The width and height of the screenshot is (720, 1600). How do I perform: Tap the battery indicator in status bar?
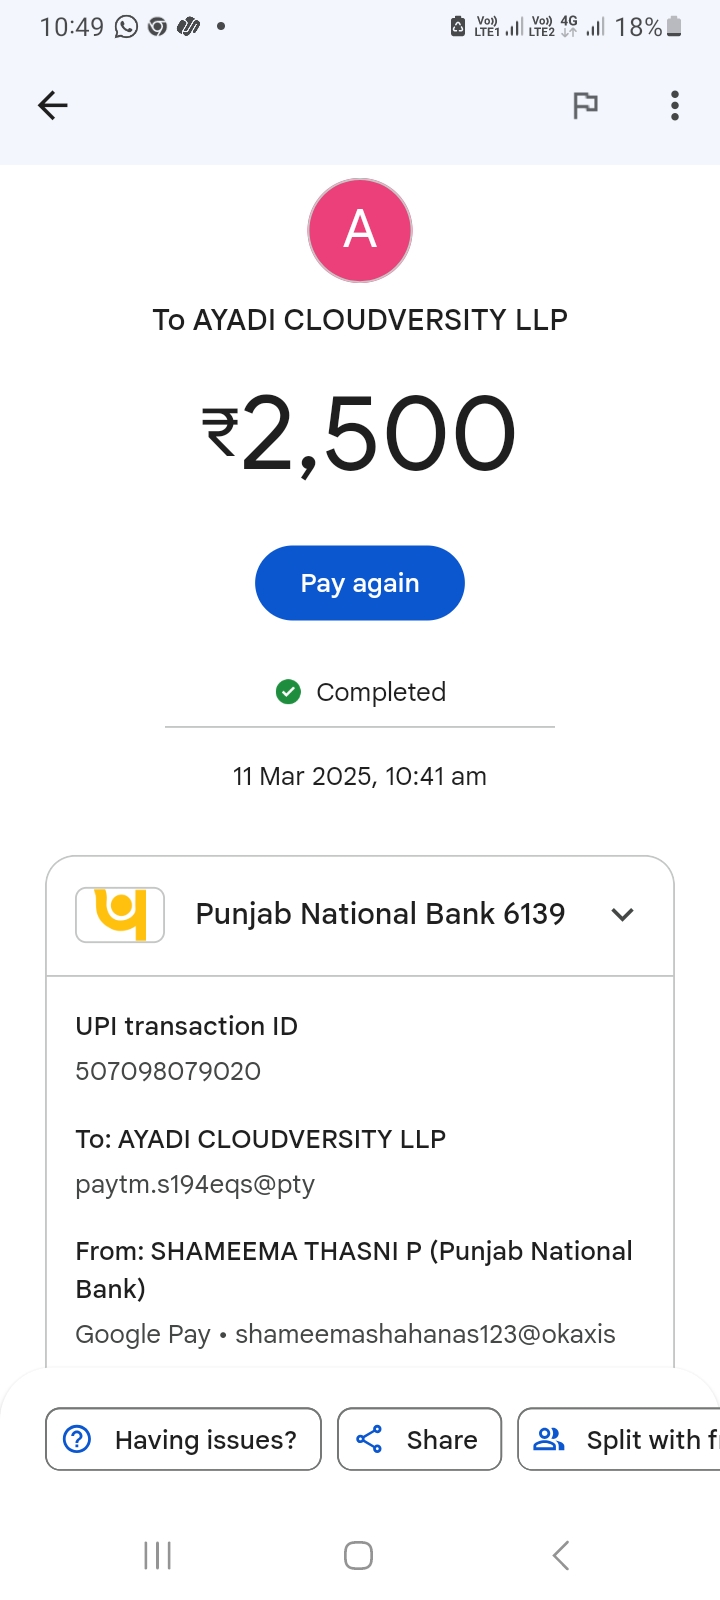click(x=674, y=27)
